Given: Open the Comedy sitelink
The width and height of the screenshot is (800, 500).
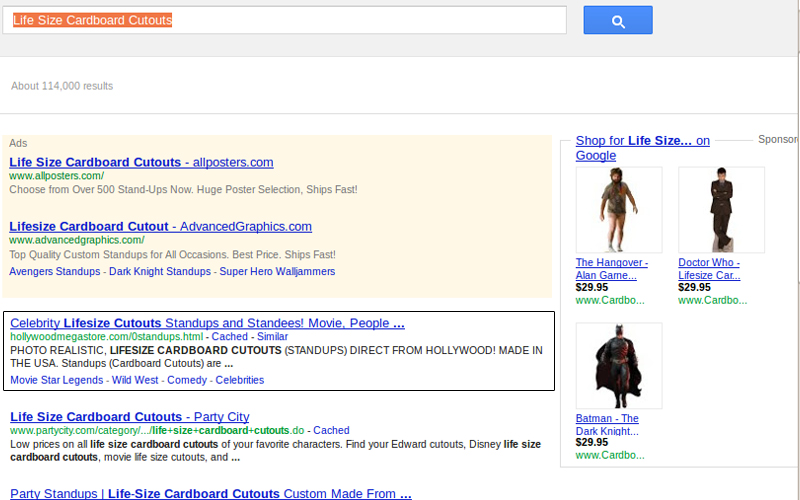Looking at the screenshot, I should coord(187,380).
